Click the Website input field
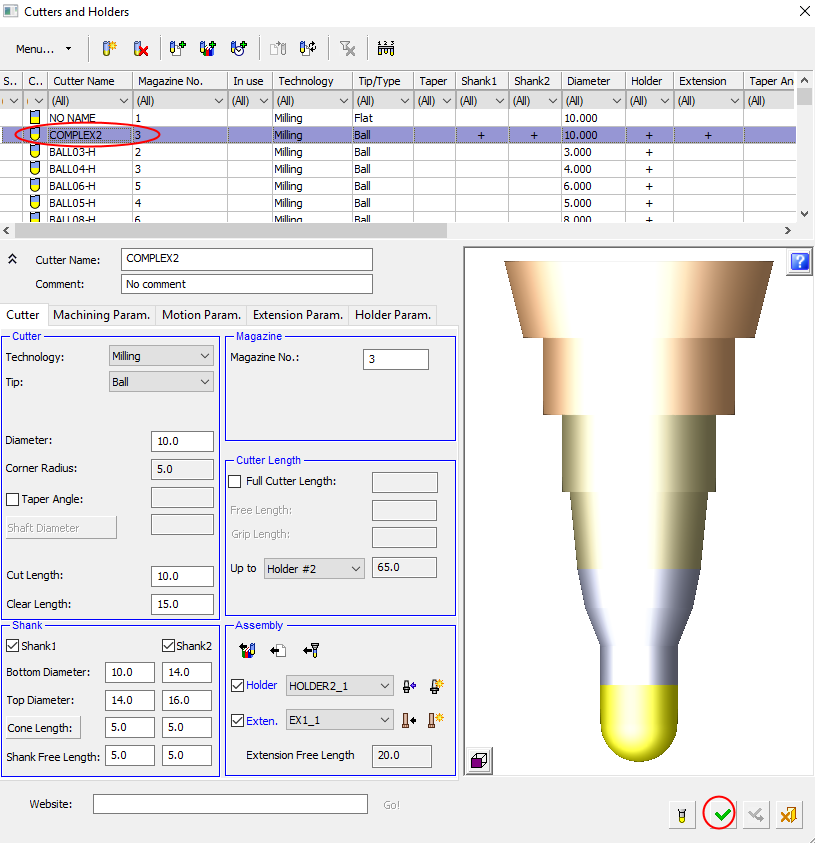The height and width of the screenshot is (843, 815). tap(230, 804)
